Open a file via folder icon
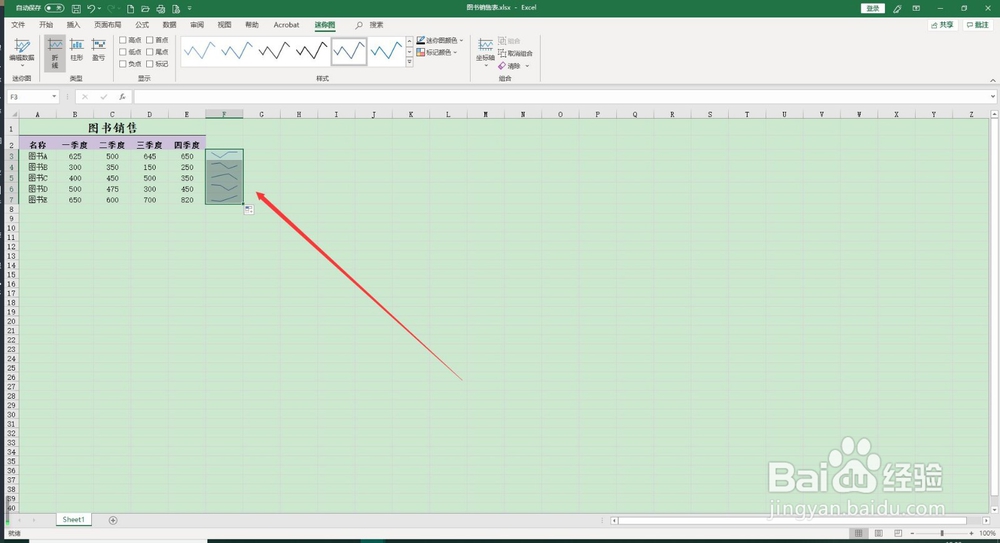Viewport: 1000px width, 543px height. coord(145,9)
